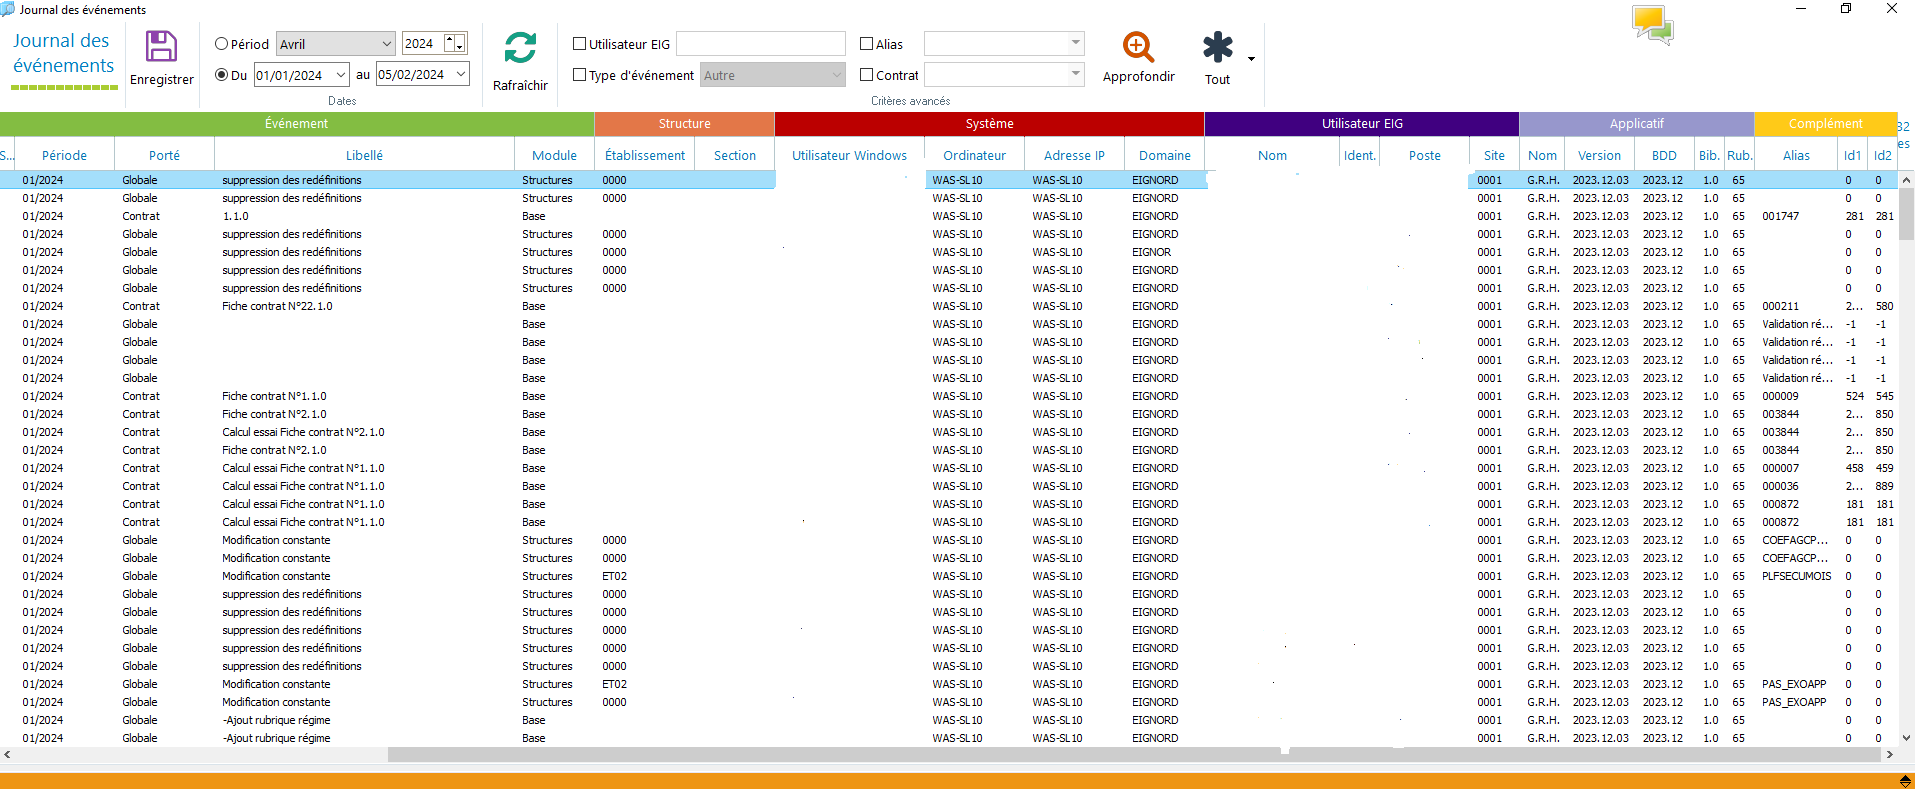This screenshot has width=1915, height=789.
Task: Open the end date 05/02/2024 dropdown
Action: click(461, 75)
